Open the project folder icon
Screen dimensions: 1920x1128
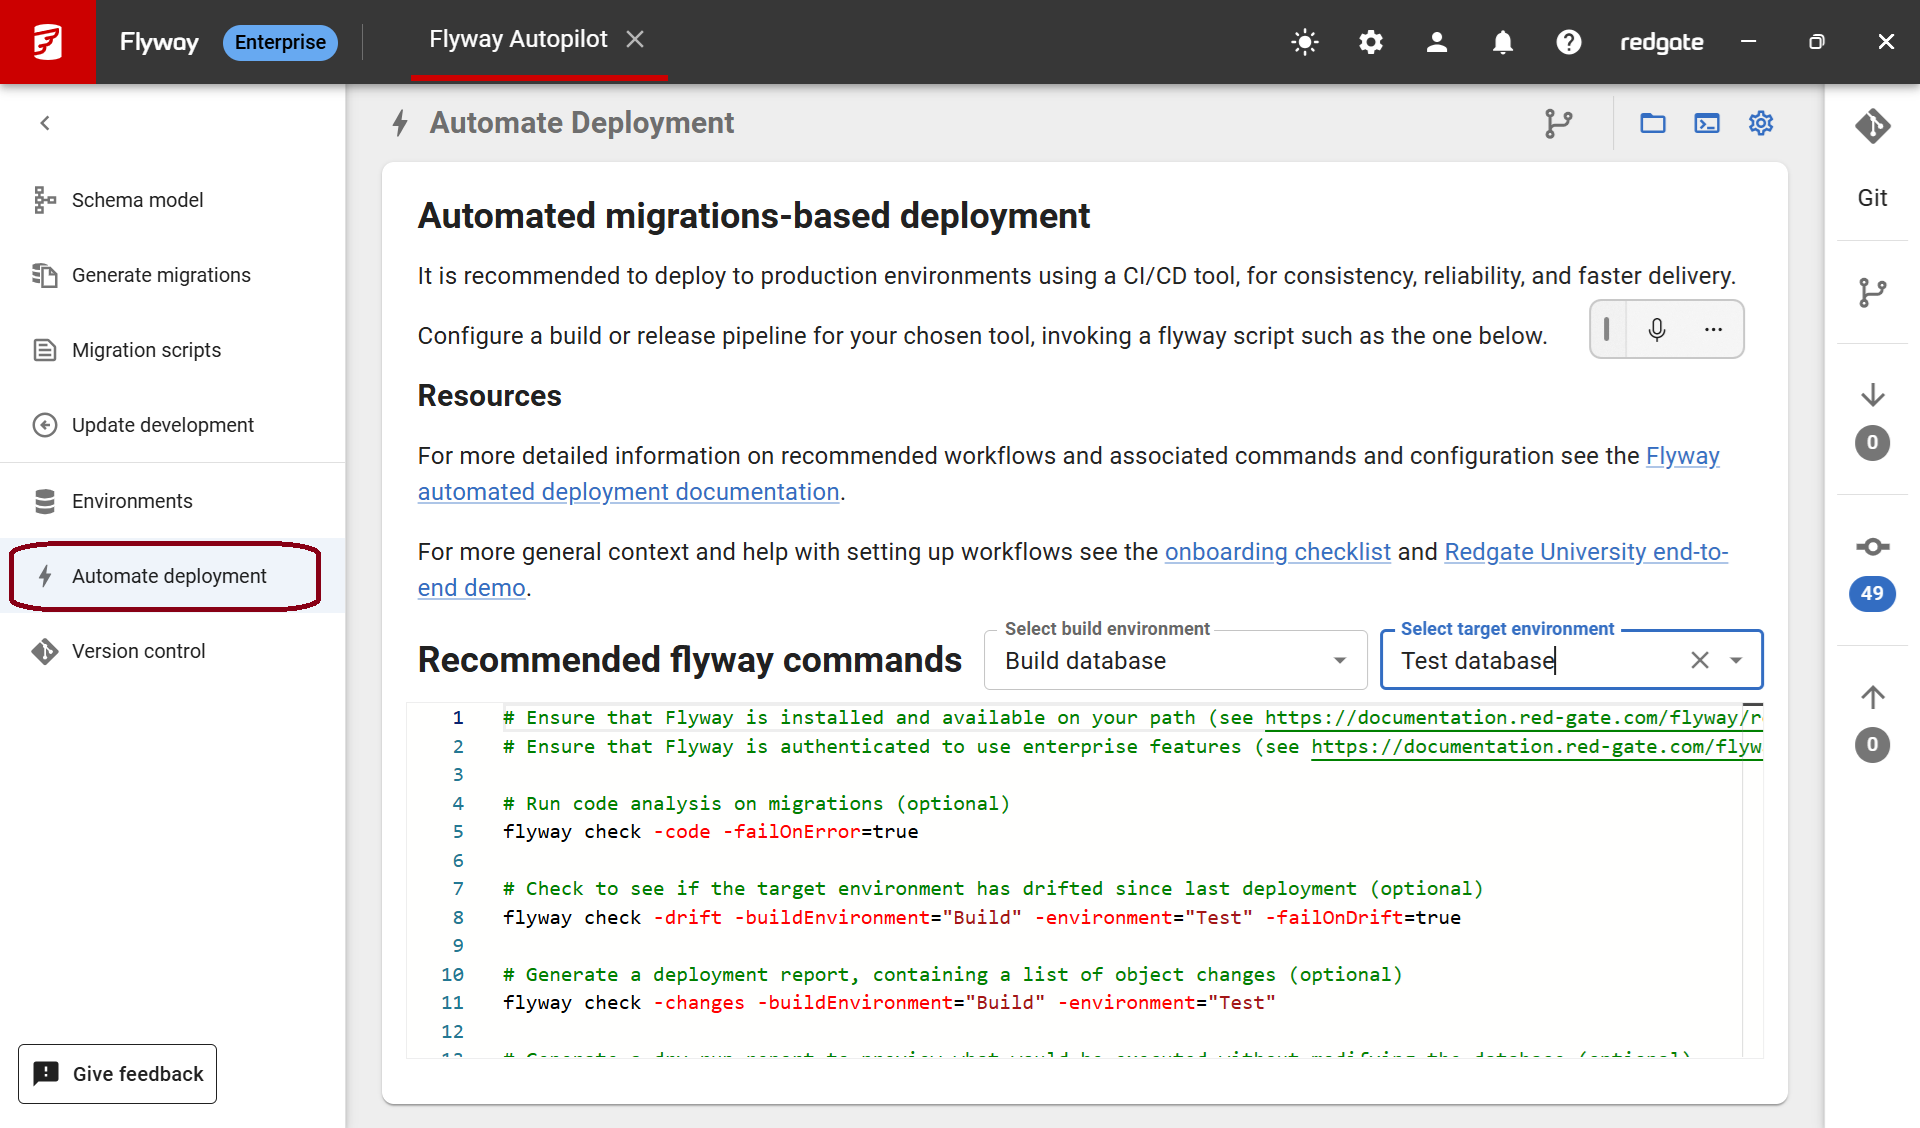coord(1652,123)
